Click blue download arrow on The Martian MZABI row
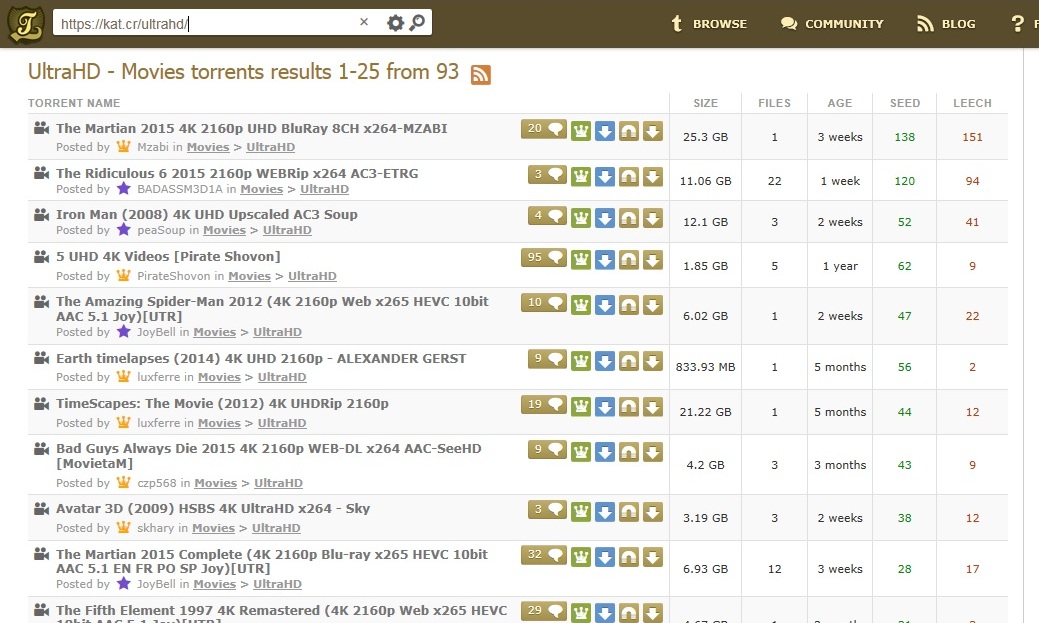 pos(605,131)
